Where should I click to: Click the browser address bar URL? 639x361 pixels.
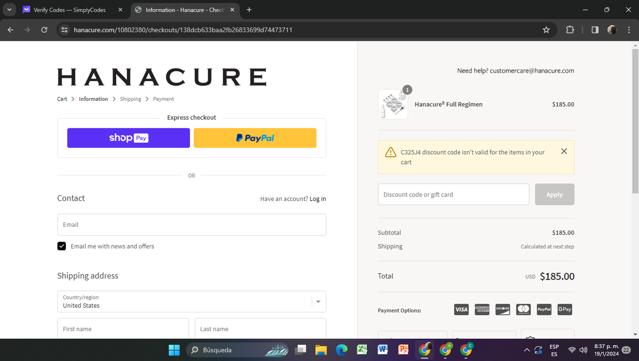click(x=183, y=30)
